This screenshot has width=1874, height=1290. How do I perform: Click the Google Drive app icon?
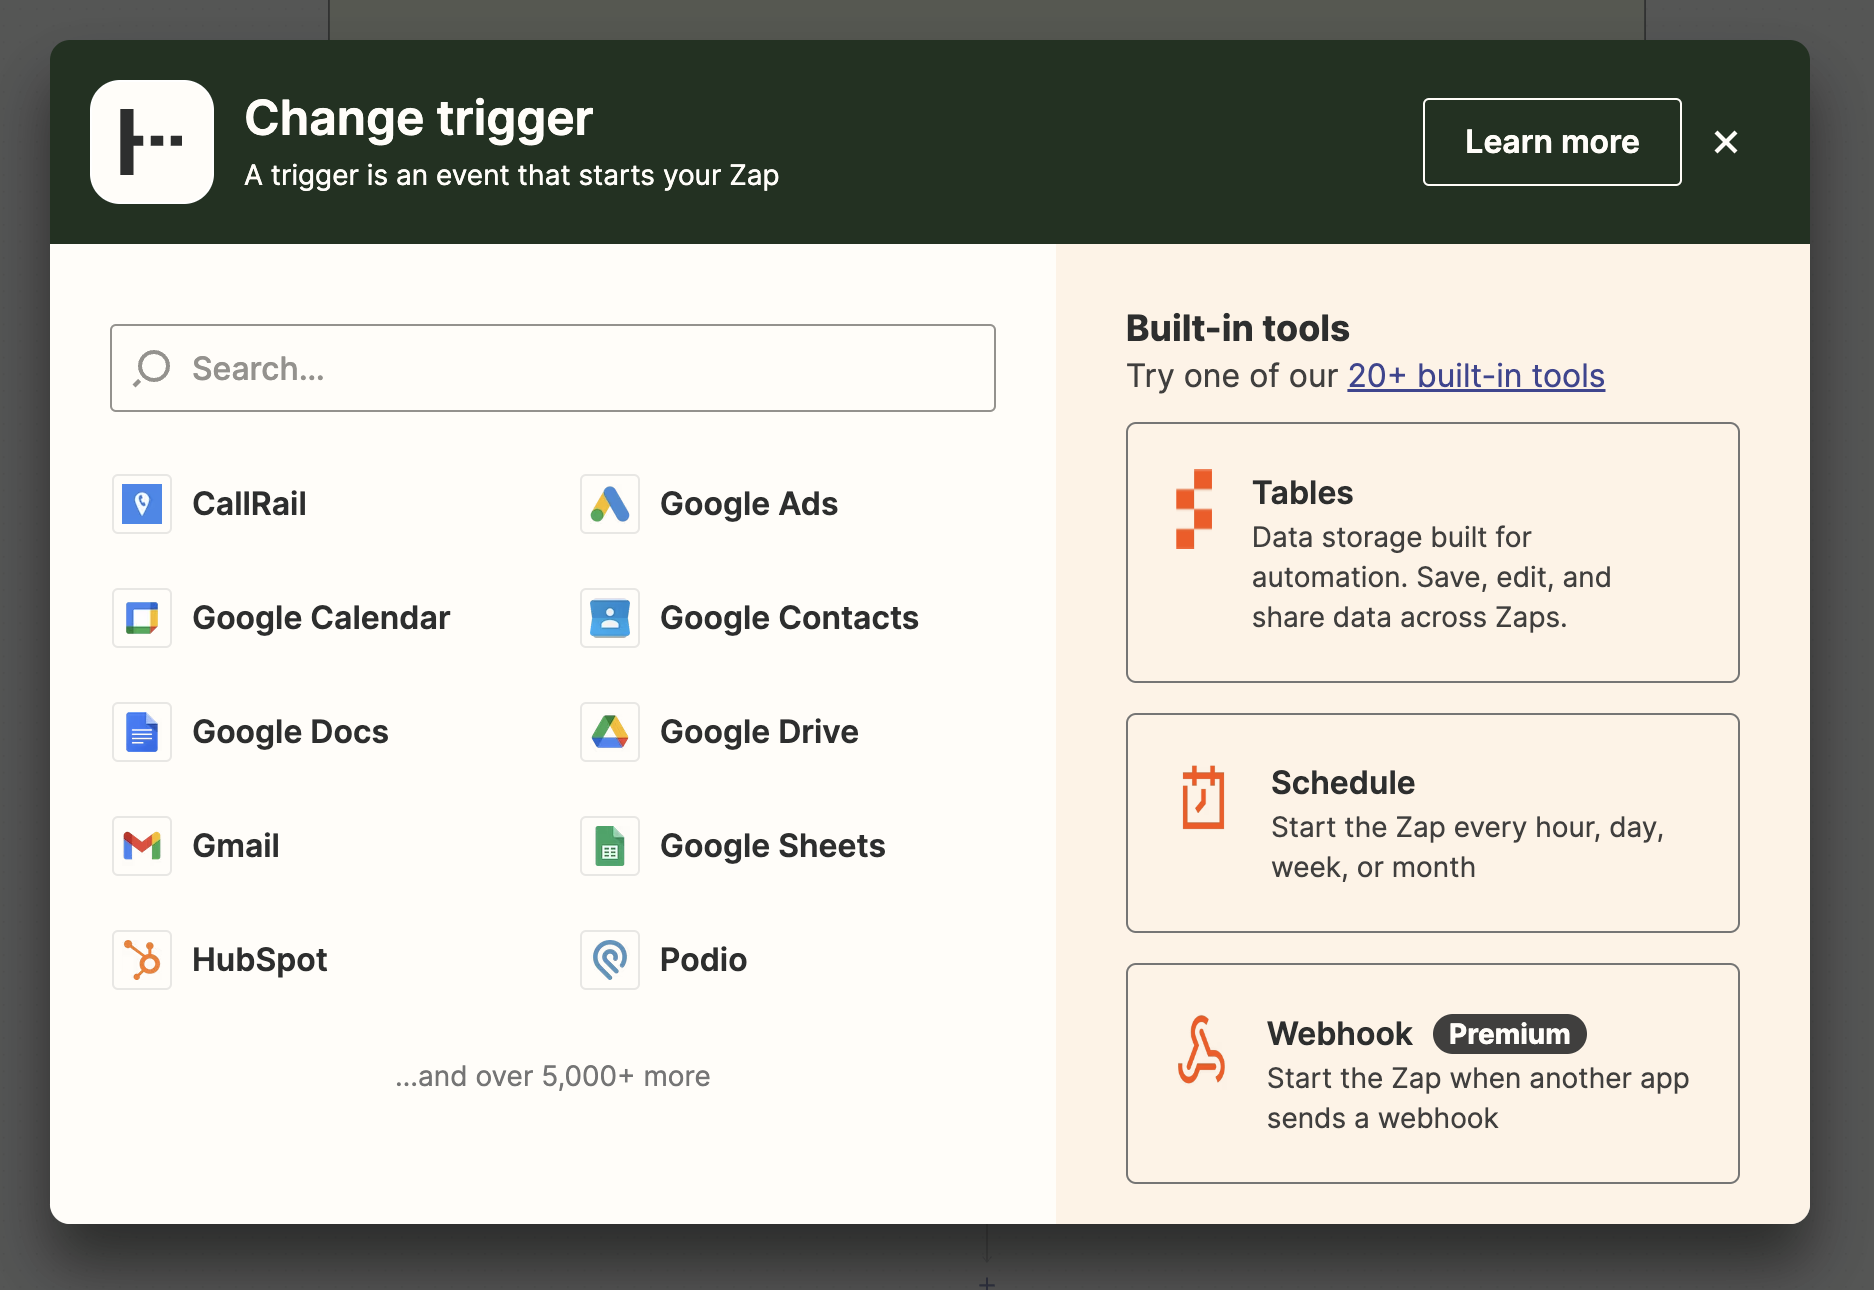[x=610, y=732]
